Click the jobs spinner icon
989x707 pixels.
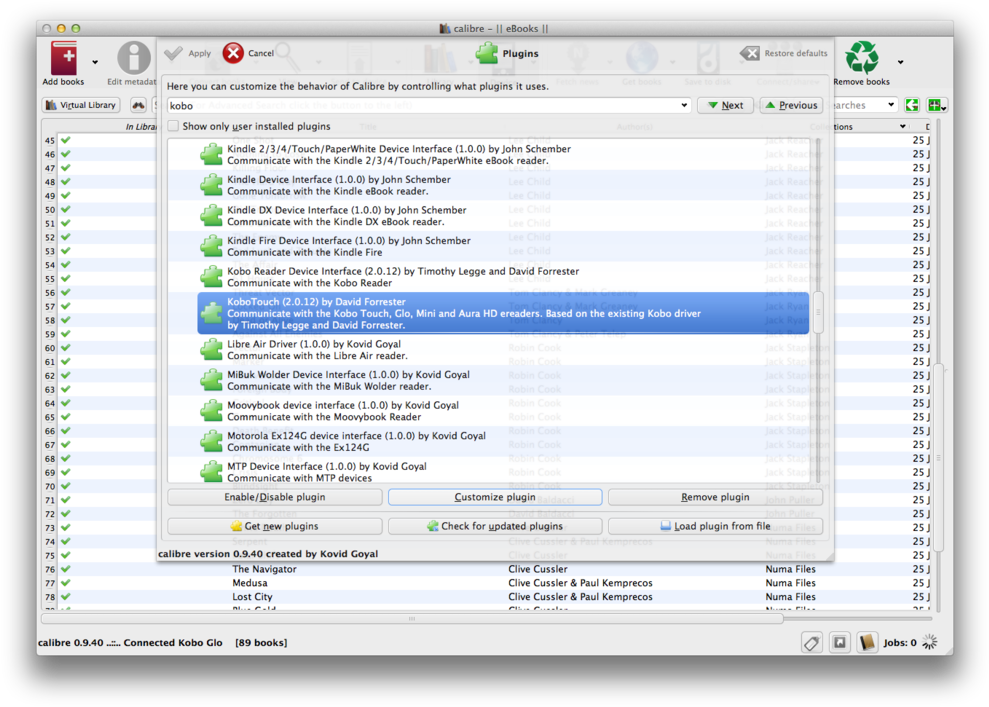pos(930,642)
